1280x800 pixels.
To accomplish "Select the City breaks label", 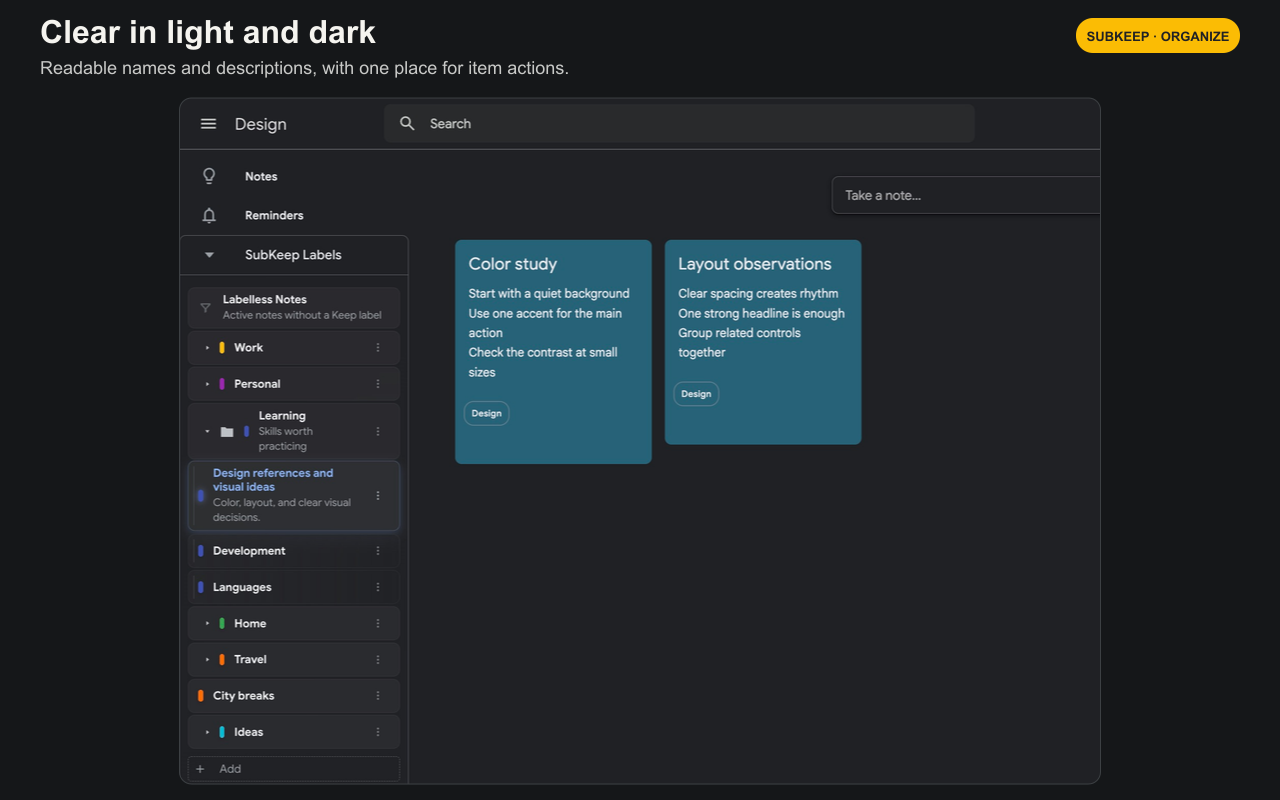I will 294,696.
